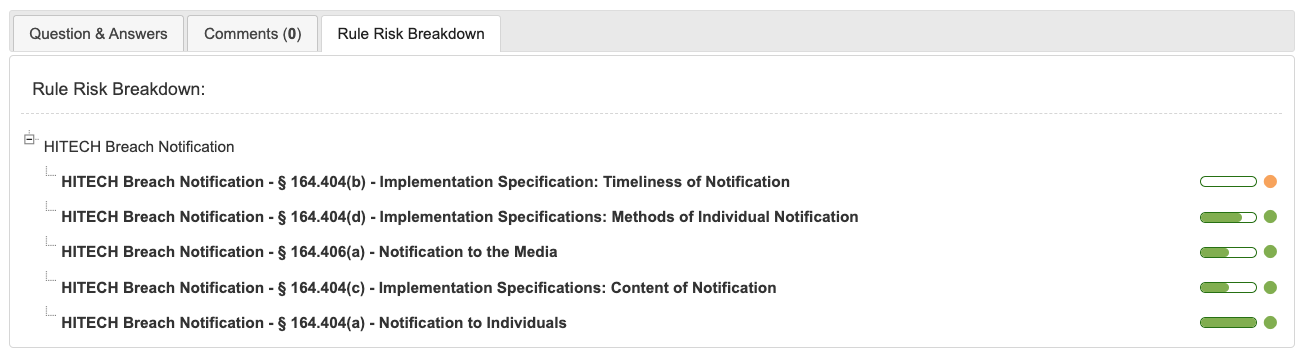Viewport: 1306px width, 360px height.
Task: Open § 164.406(a) Notification to the Media rule
Action: click(309, 252)
